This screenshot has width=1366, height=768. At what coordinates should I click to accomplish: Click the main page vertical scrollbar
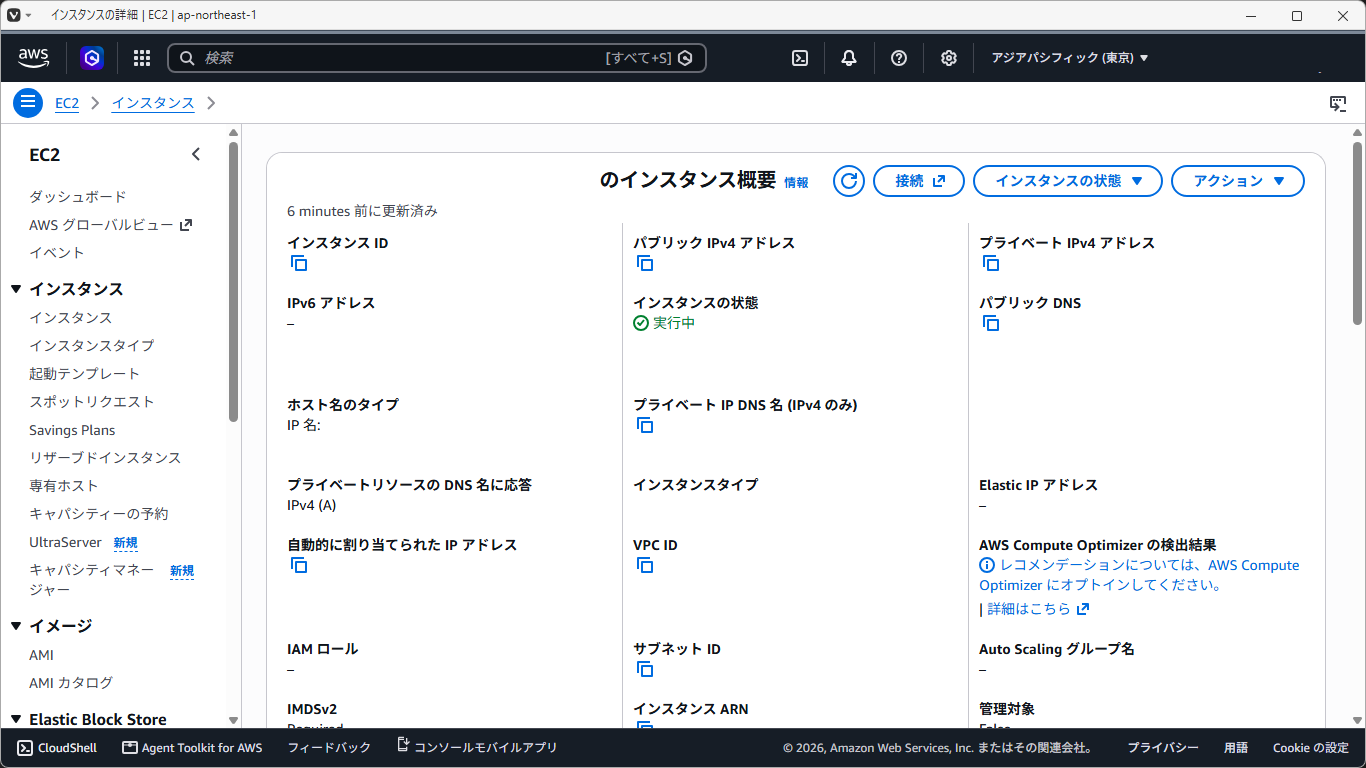click(x=1358, y=233)
